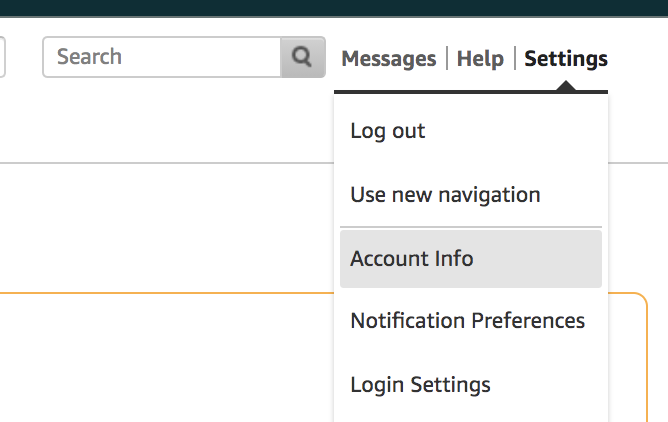Click the word Preferences in the menu
This screenshot has width=668, height=422.
(x=528, y=321)
